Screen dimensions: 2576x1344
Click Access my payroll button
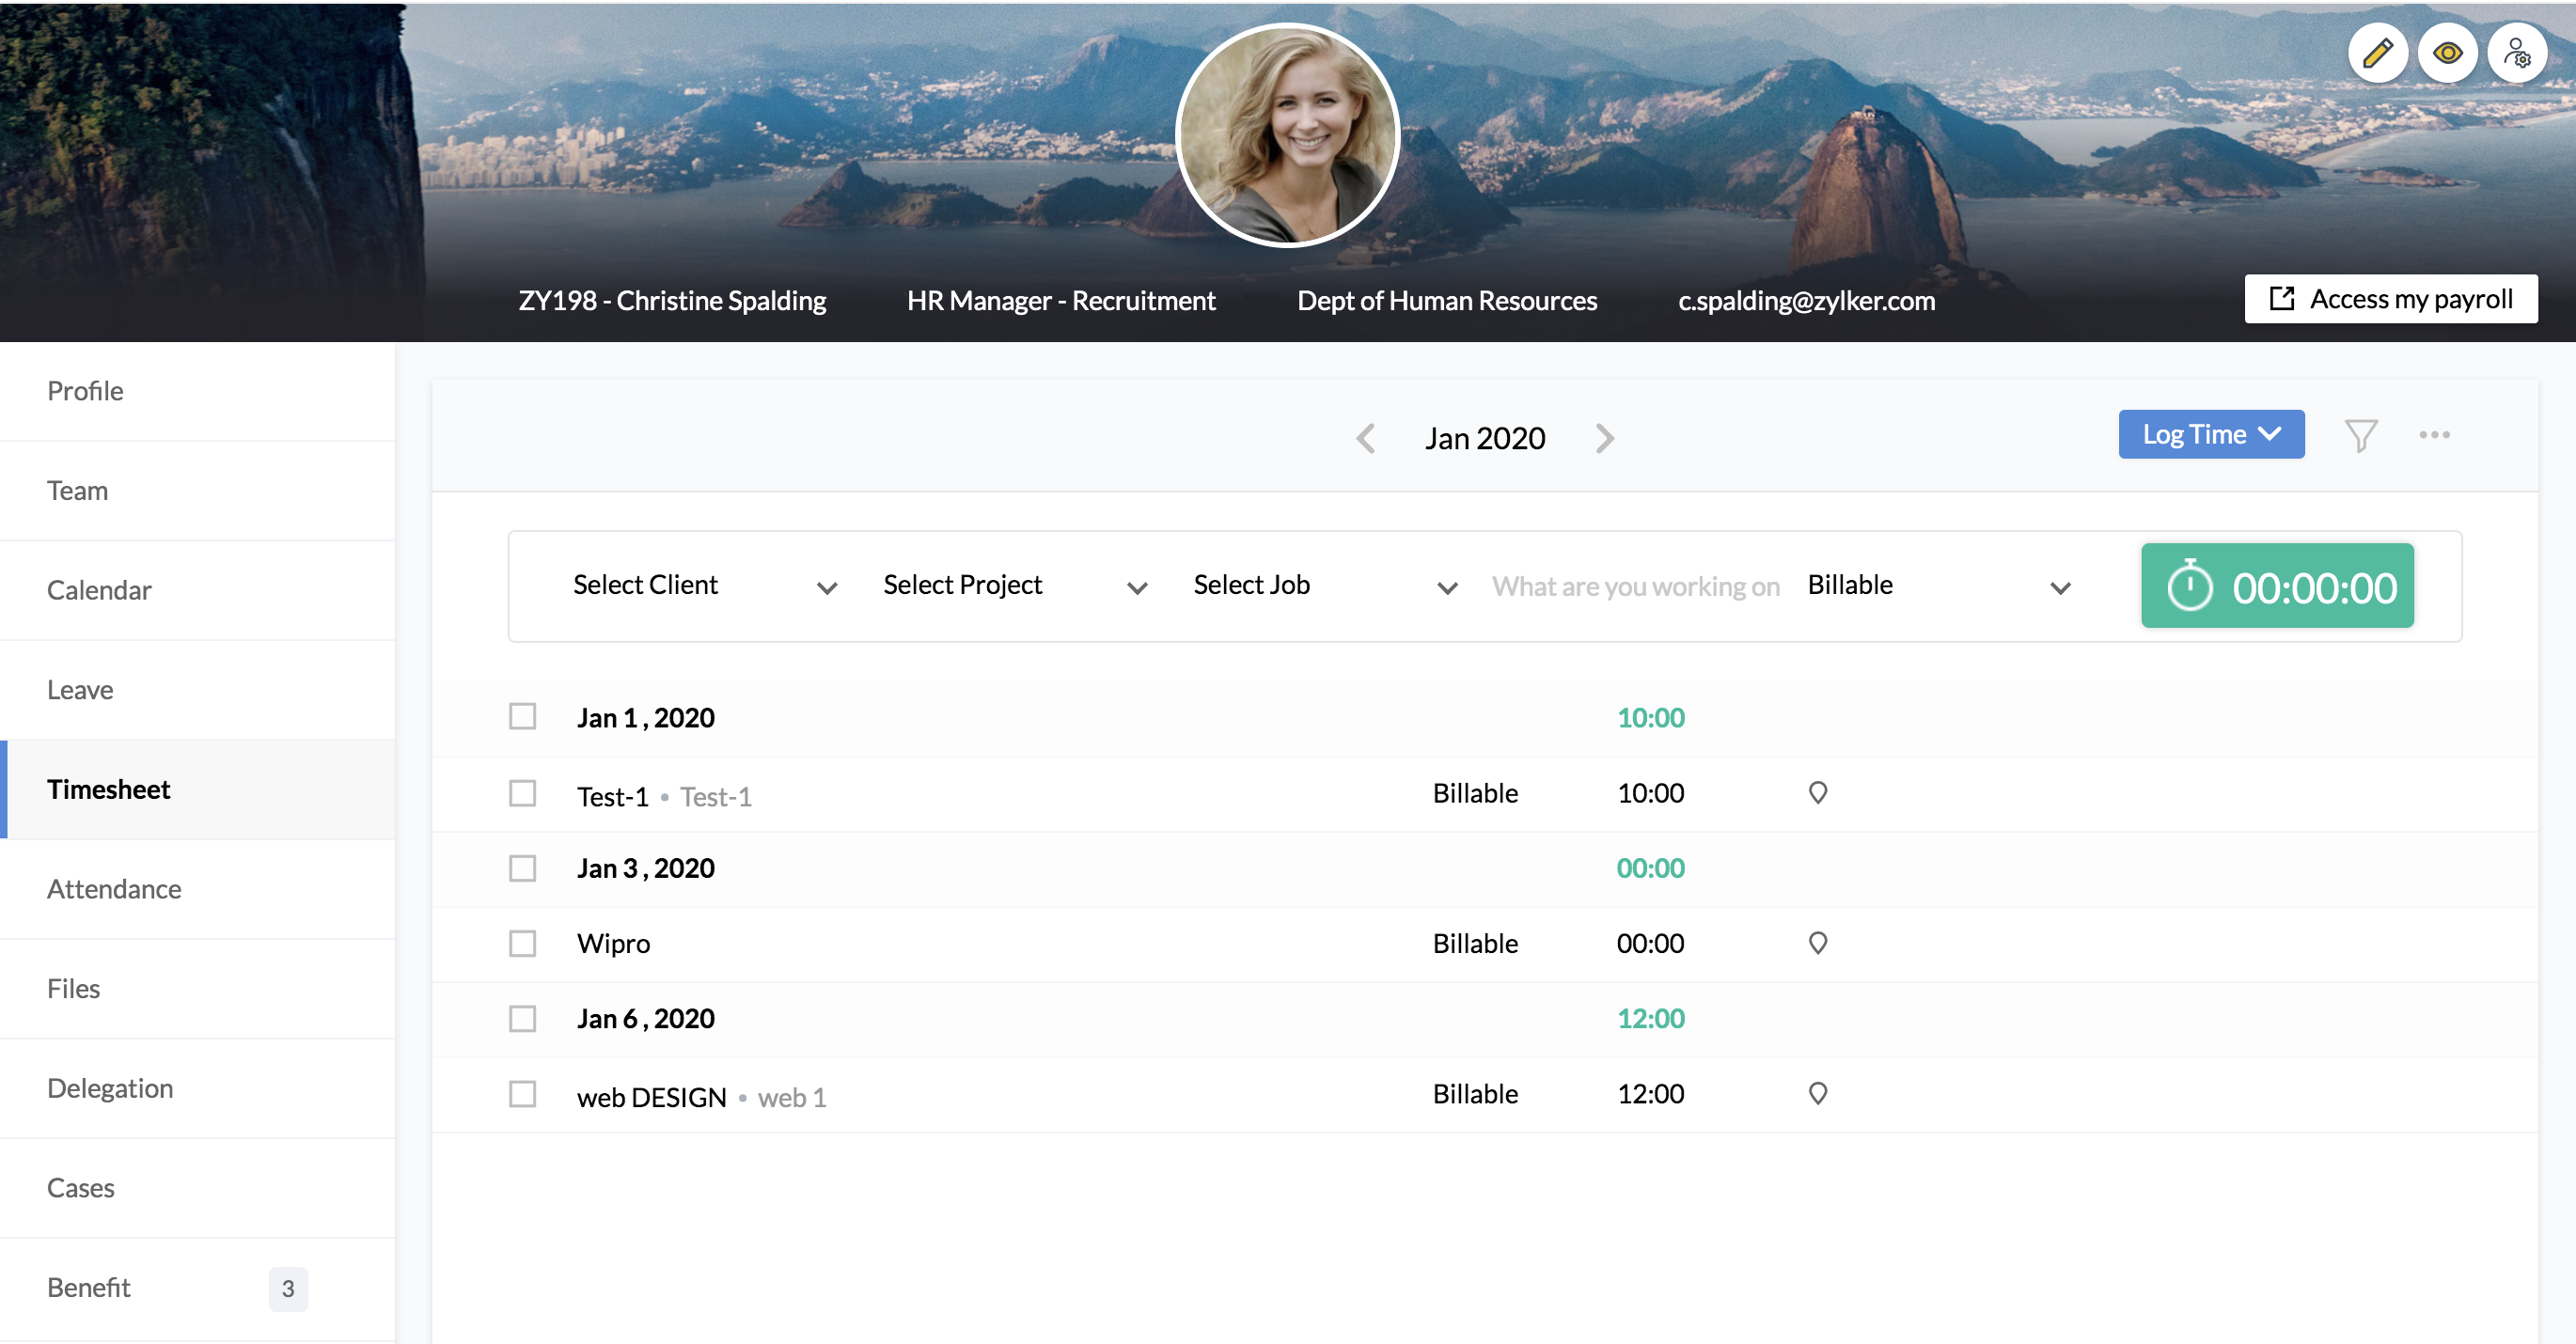(x=2390, y=299)
